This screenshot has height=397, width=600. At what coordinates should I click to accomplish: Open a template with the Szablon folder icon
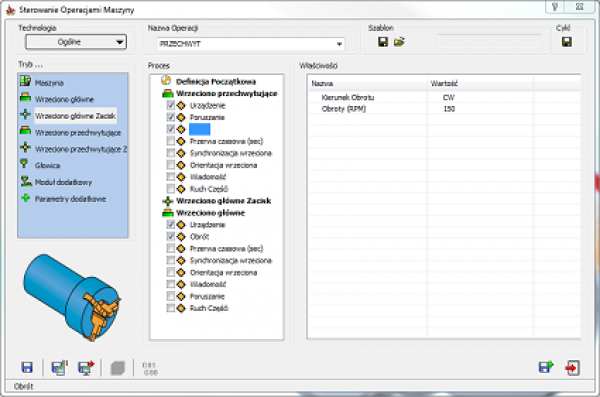coord(399,42)
